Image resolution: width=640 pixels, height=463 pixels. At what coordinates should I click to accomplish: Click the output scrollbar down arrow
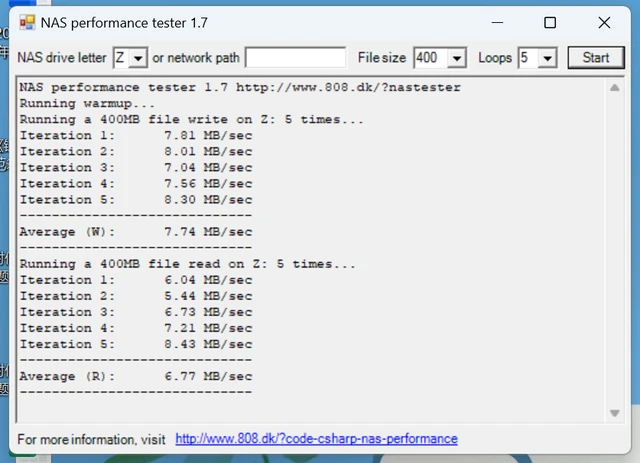[614, 413]
